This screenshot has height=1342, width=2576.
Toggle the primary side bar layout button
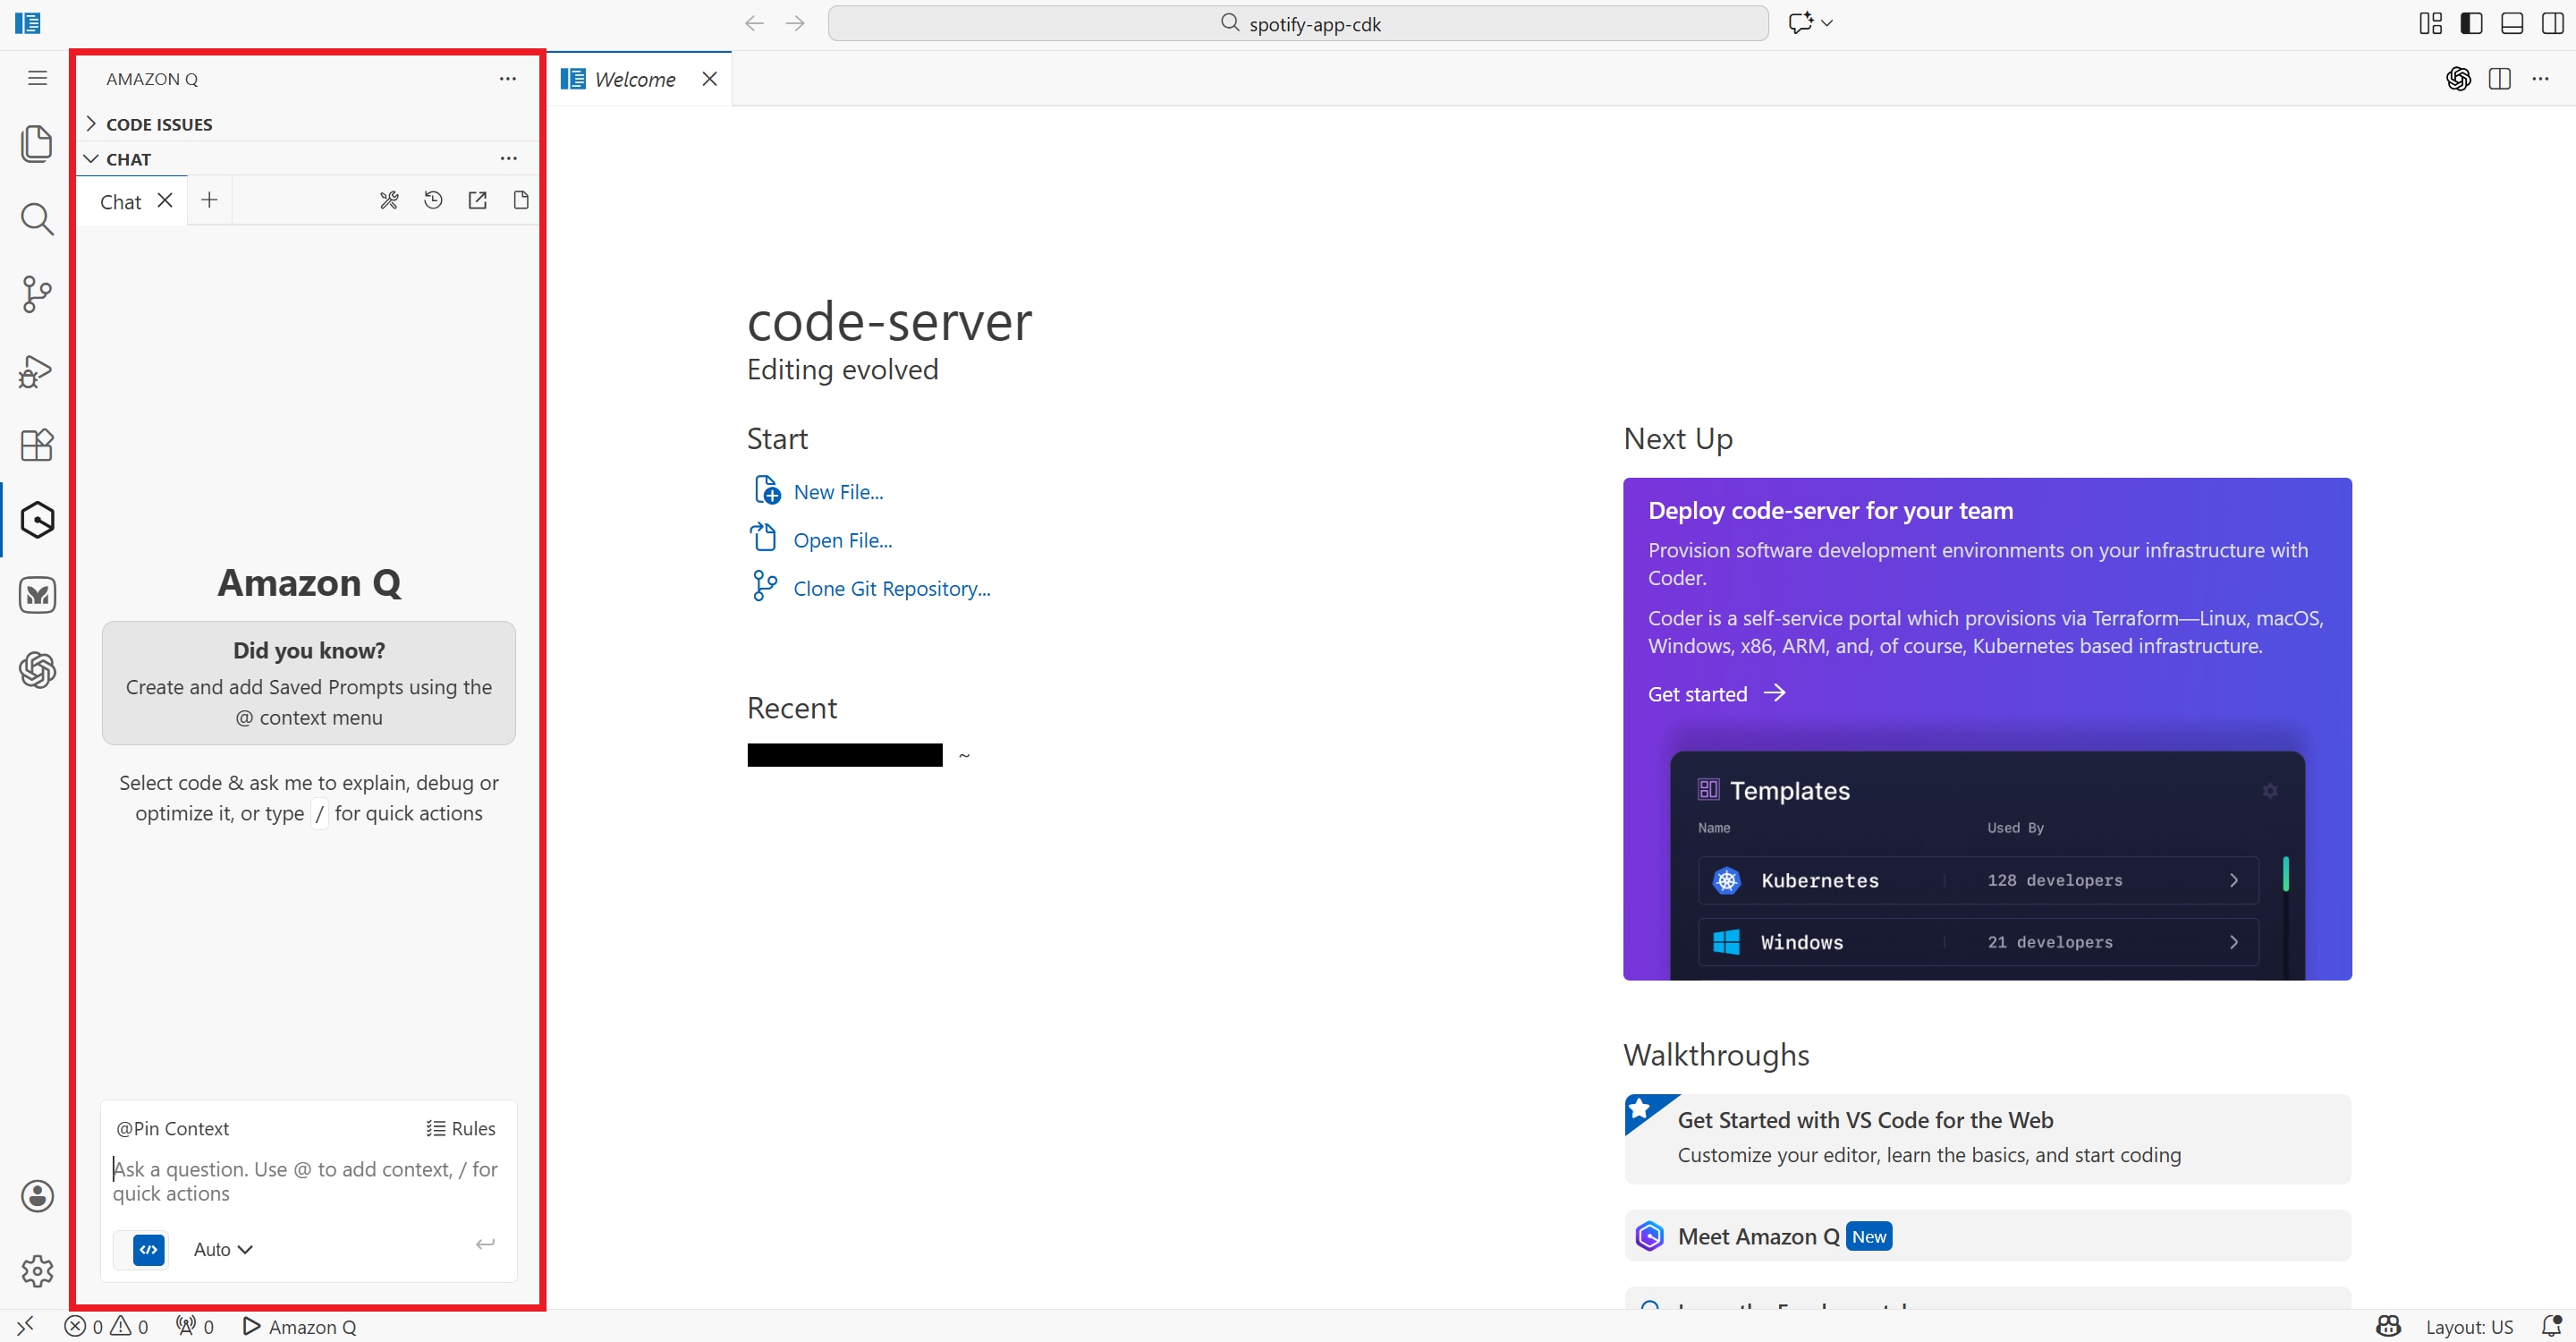tap(2471, 23)
